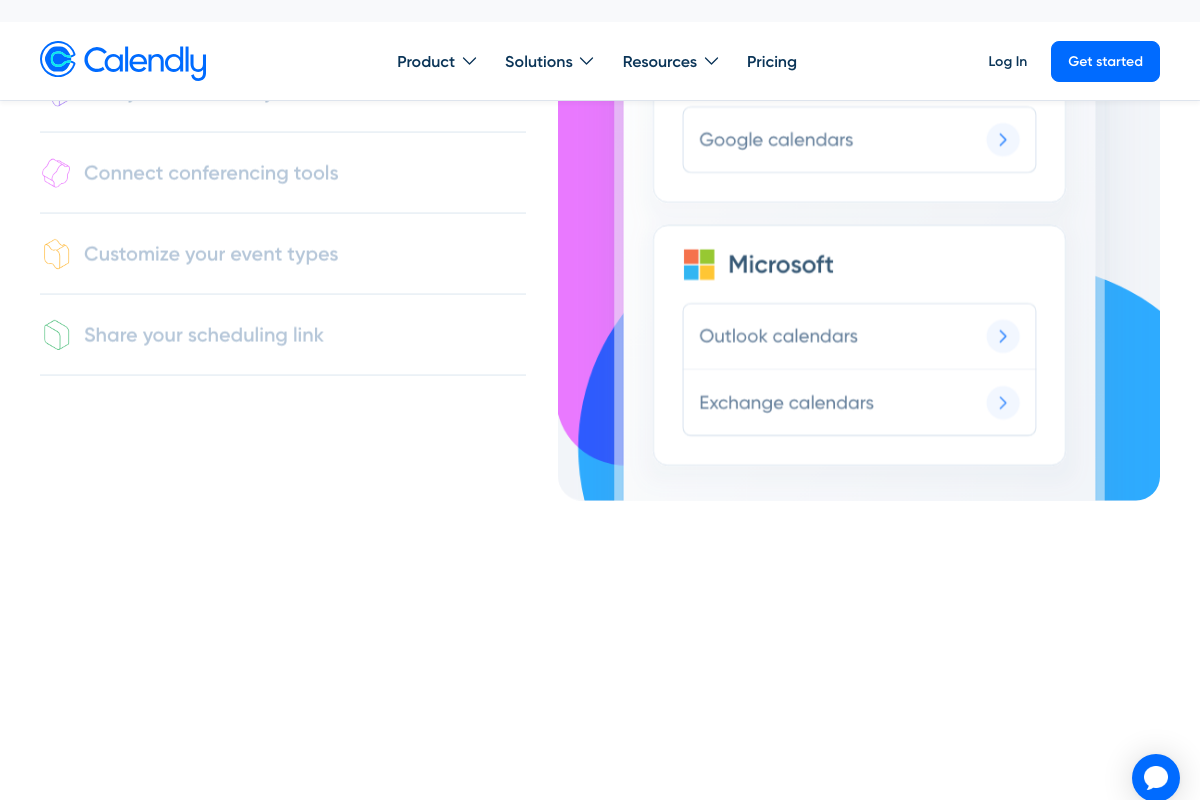
Task: Click the Get started button
Action: coord(1105,61)
